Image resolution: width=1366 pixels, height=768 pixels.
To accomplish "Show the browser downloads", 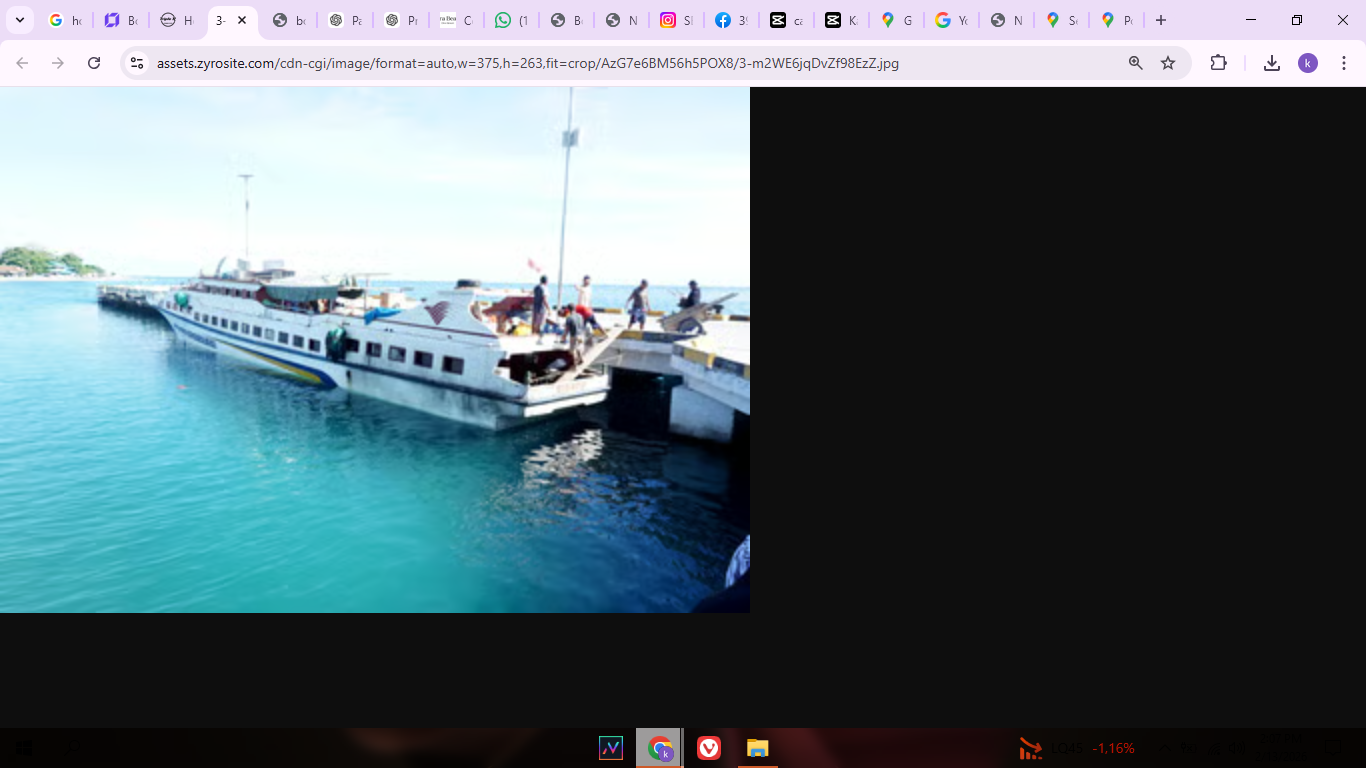I will click(x=1272, y=63).
